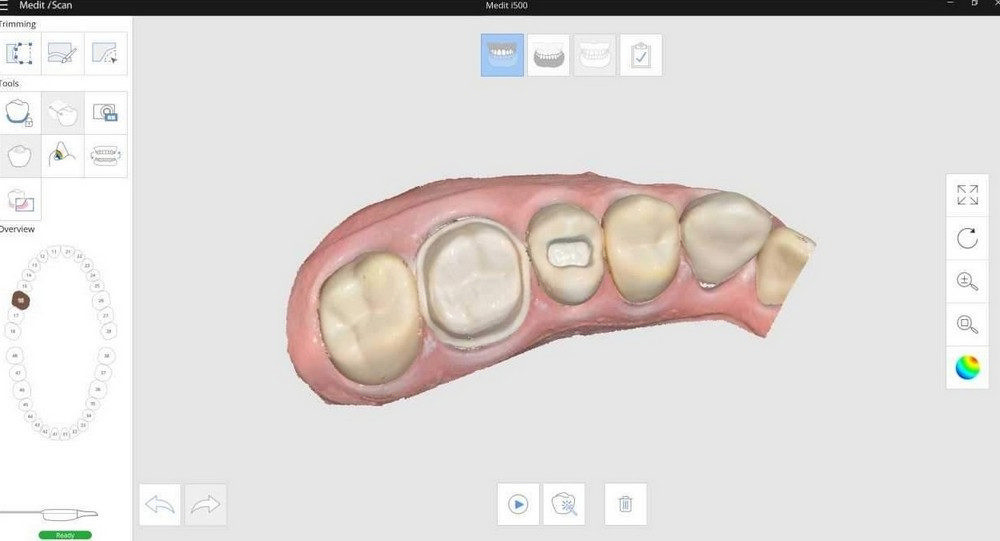Select the occlusion color analysis tool

[x=62, y=156]
